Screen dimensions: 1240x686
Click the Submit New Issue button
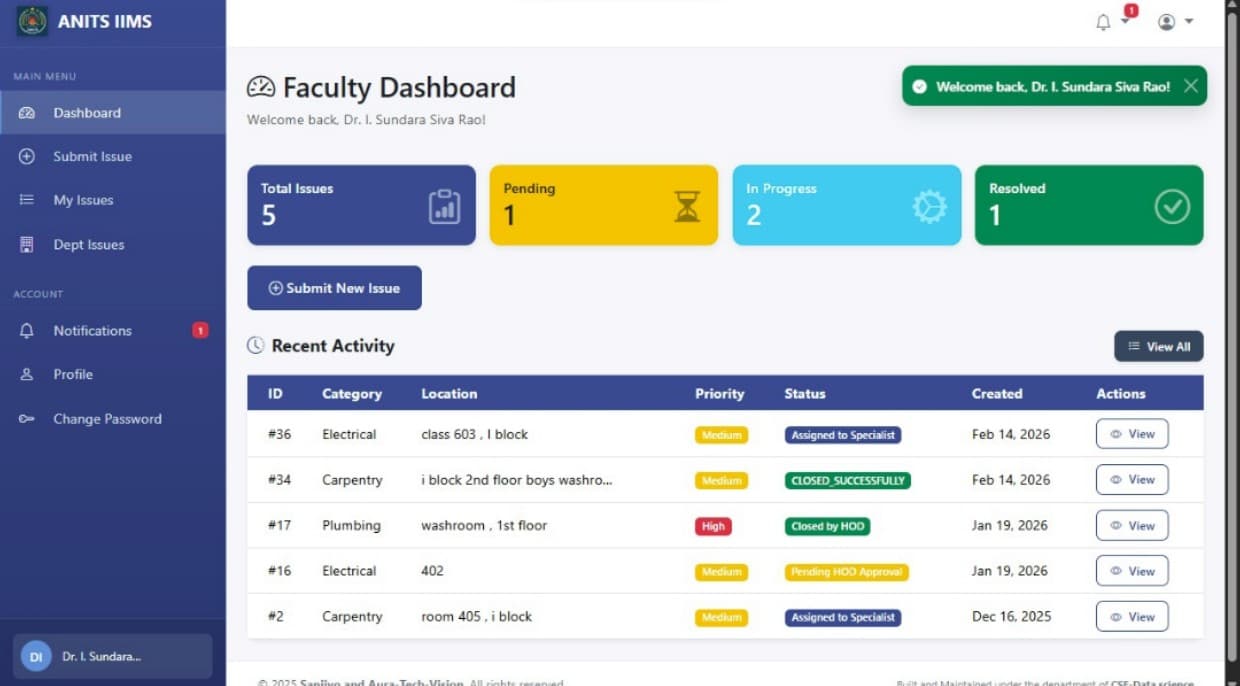(x=334, y=288)
